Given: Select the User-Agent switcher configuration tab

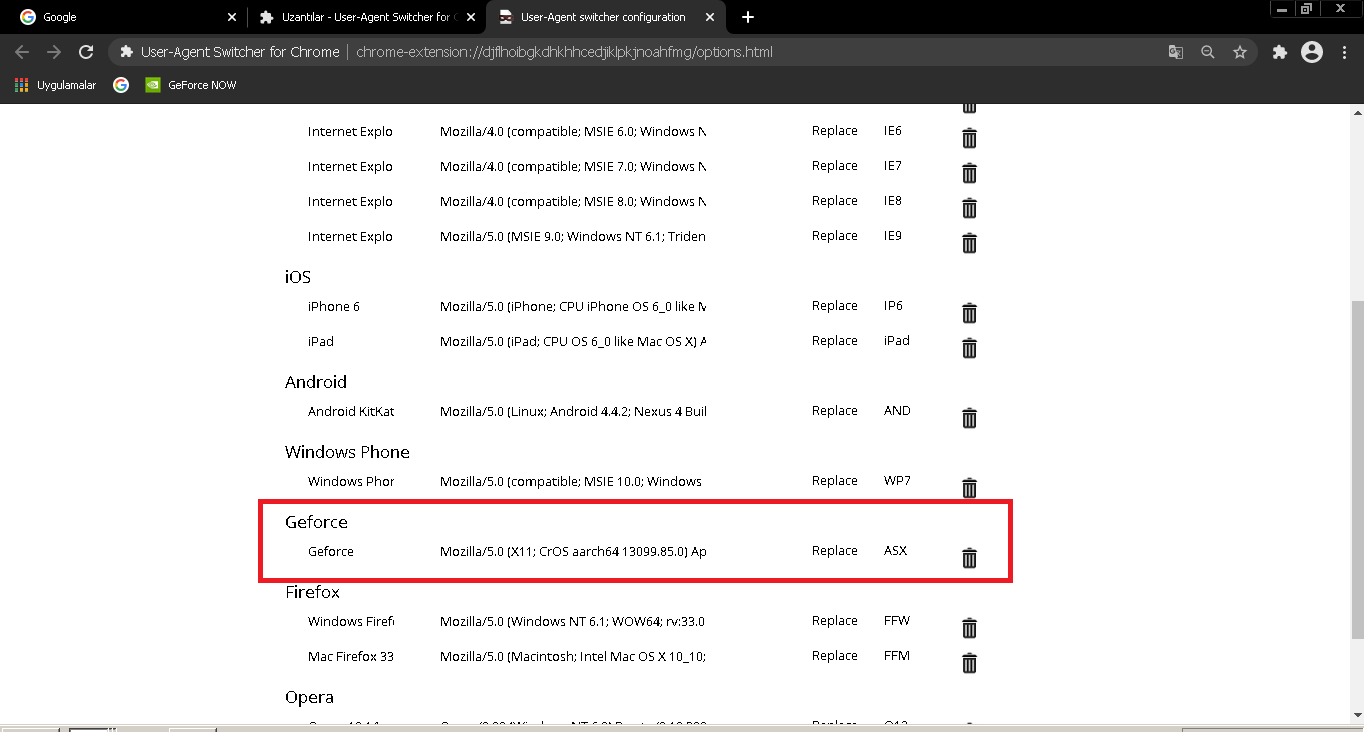Looking at the screenshot, I should tap(605, 17).
